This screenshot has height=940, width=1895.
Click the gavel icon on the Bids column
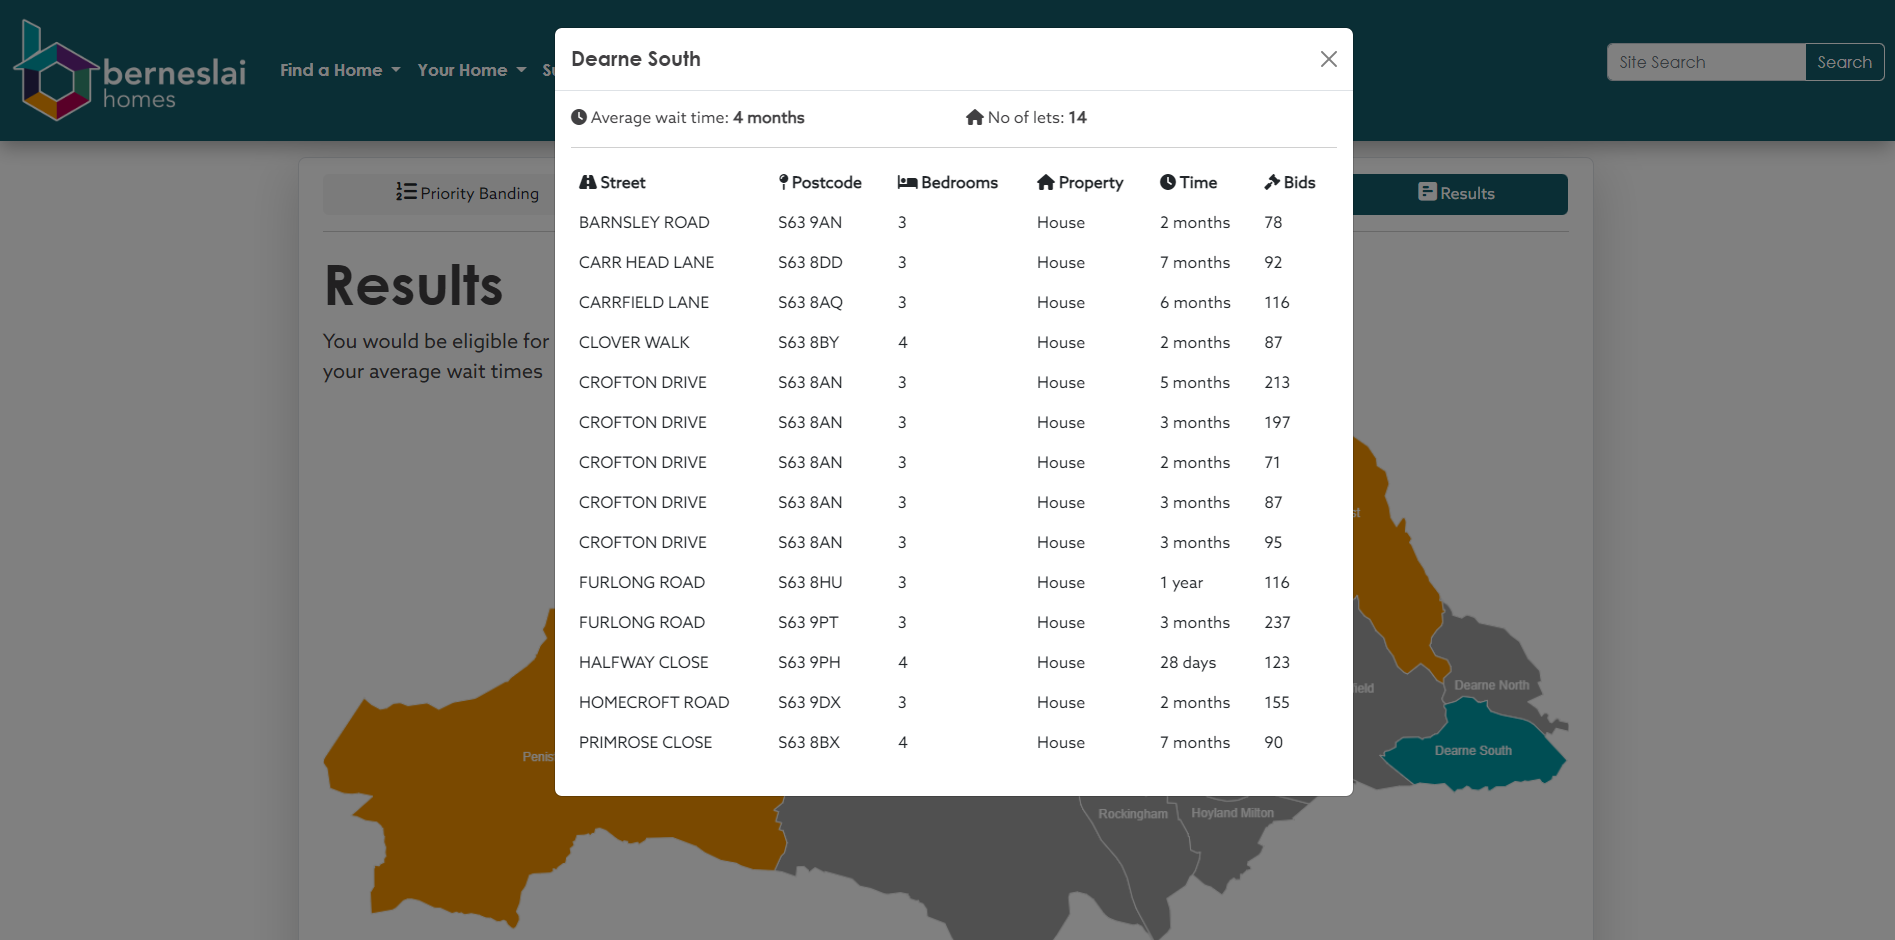(x=1270, y=182)
